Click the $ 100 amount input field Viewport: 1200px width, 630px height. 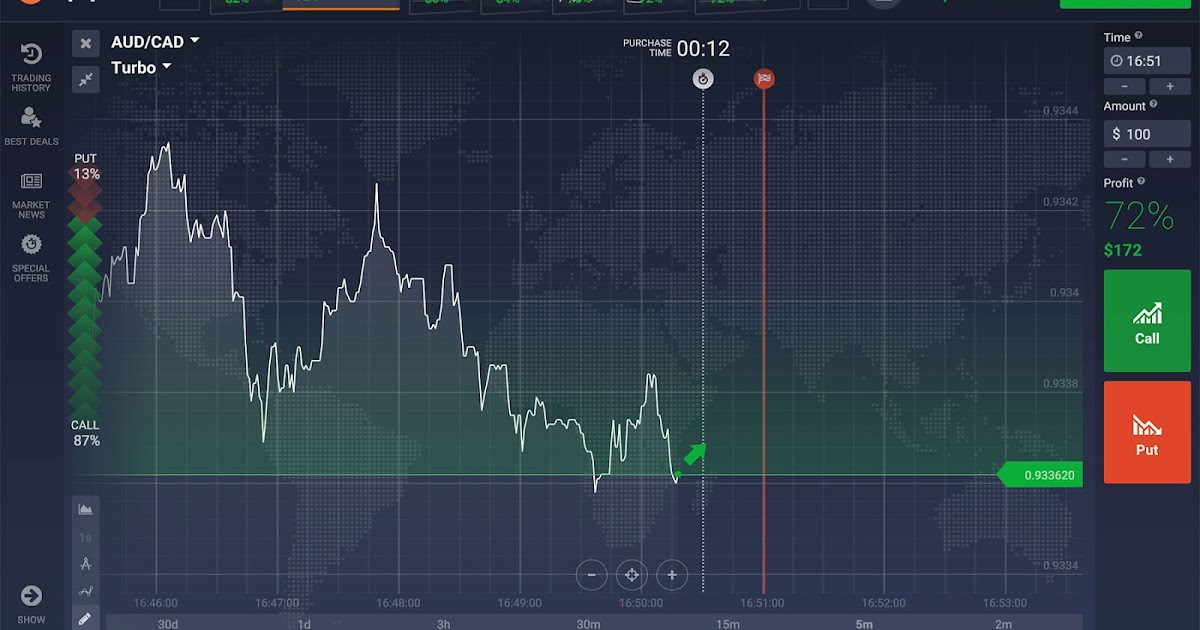[x=1147, y=134]
